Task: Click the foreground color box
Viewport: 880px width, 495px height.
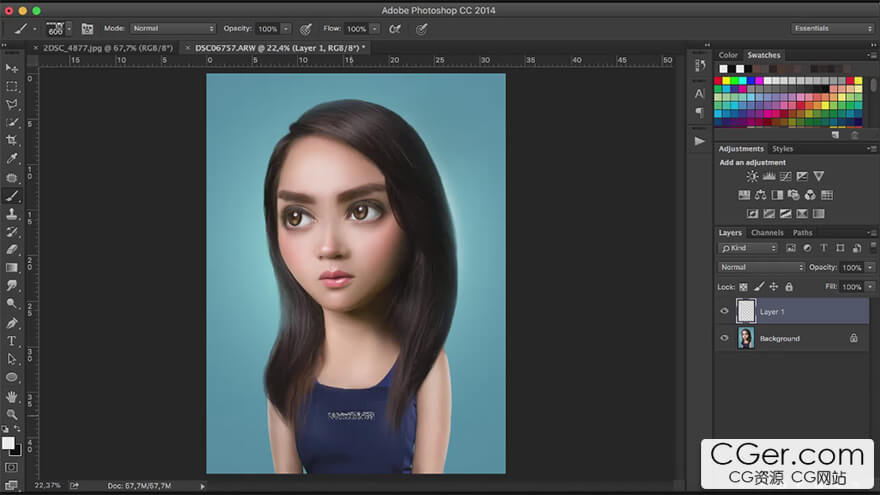Action: pyautogui.click(x=8, y=443)
